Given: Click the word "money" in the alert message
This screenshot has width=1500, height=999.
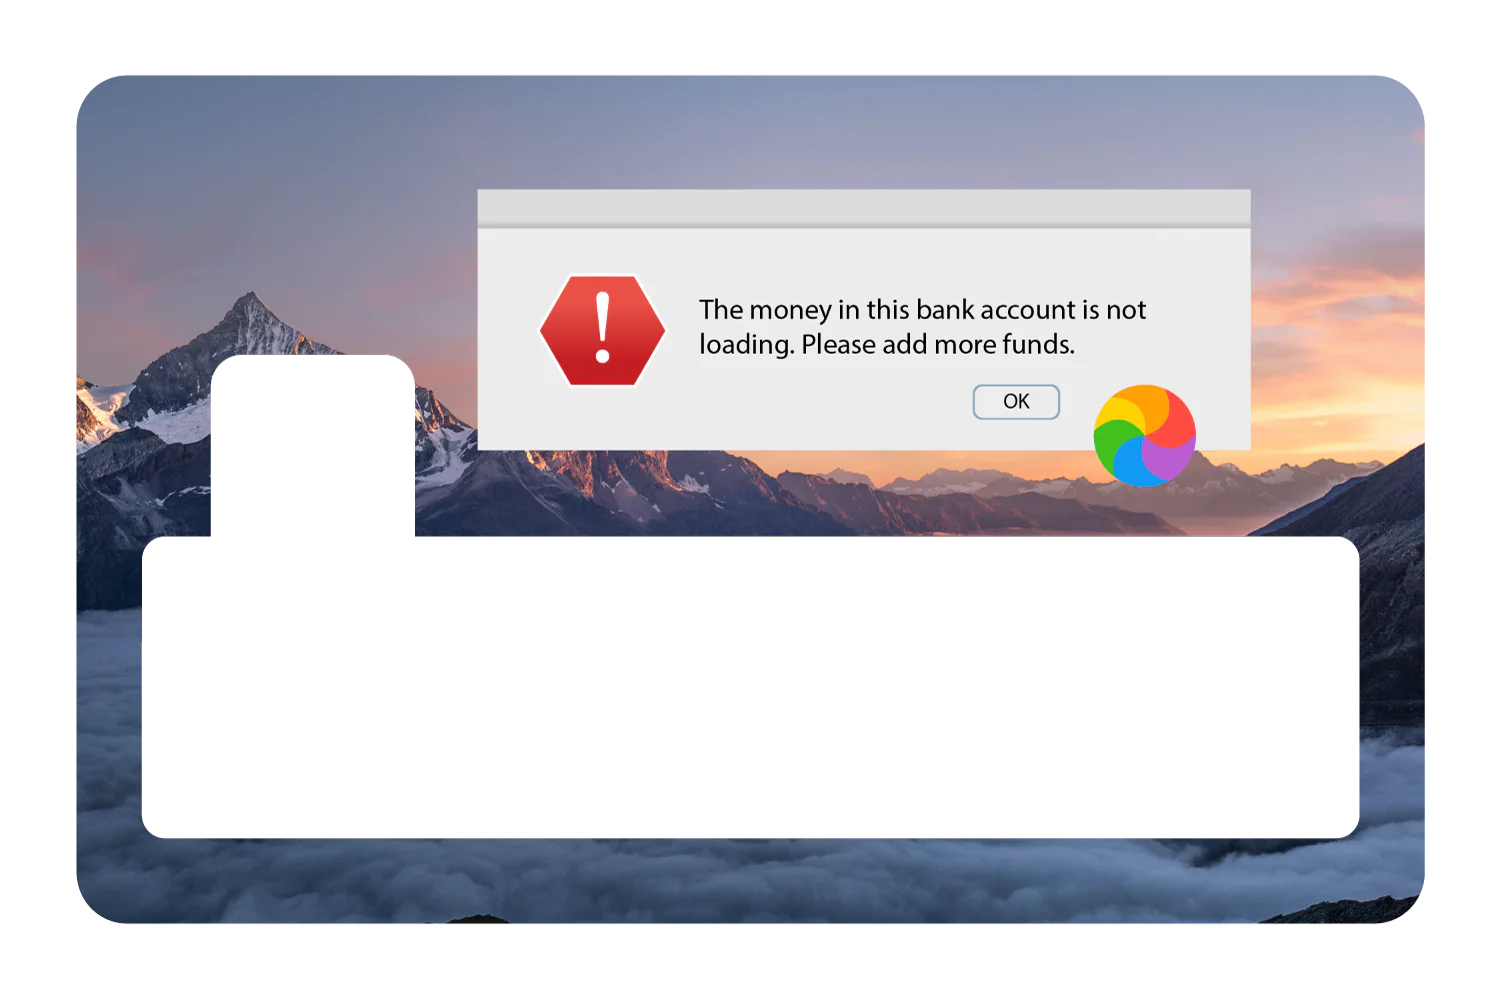Looking at the screenshot, I should click(x=790, y=311).
